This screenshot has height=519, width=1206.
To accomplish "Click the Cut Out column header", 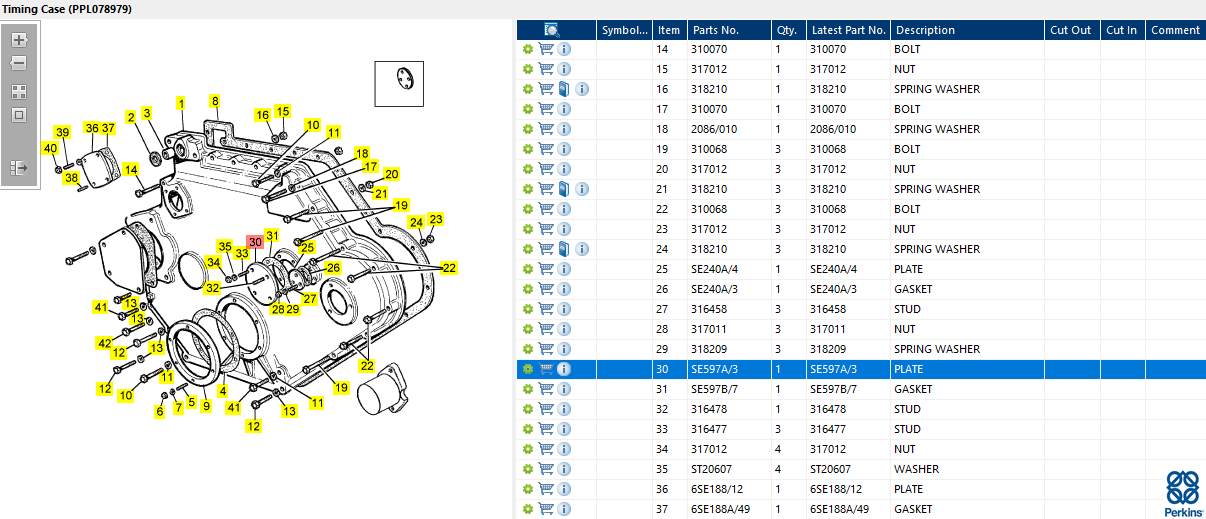I will pyautogui.click(x=1070, y=30).
